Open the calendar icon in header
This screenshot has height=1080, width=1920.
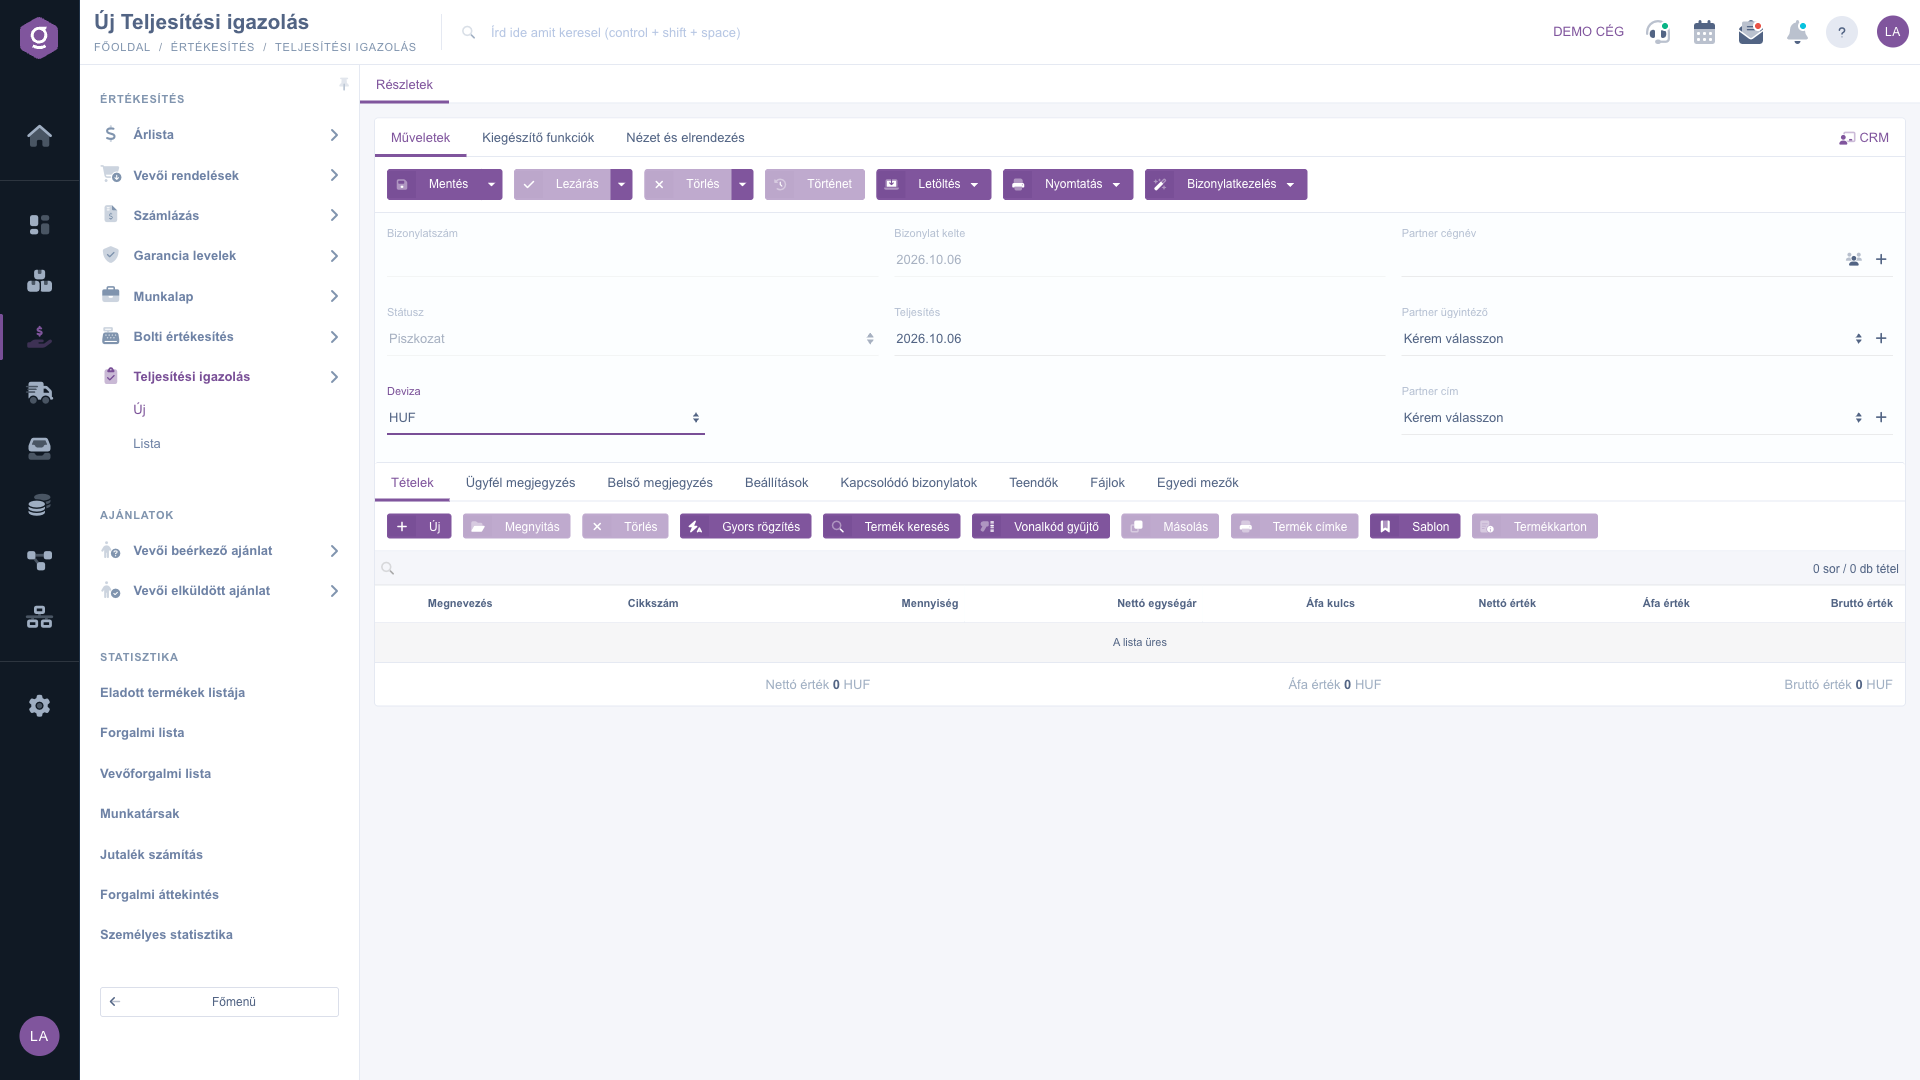click(x=1704, y=32)
